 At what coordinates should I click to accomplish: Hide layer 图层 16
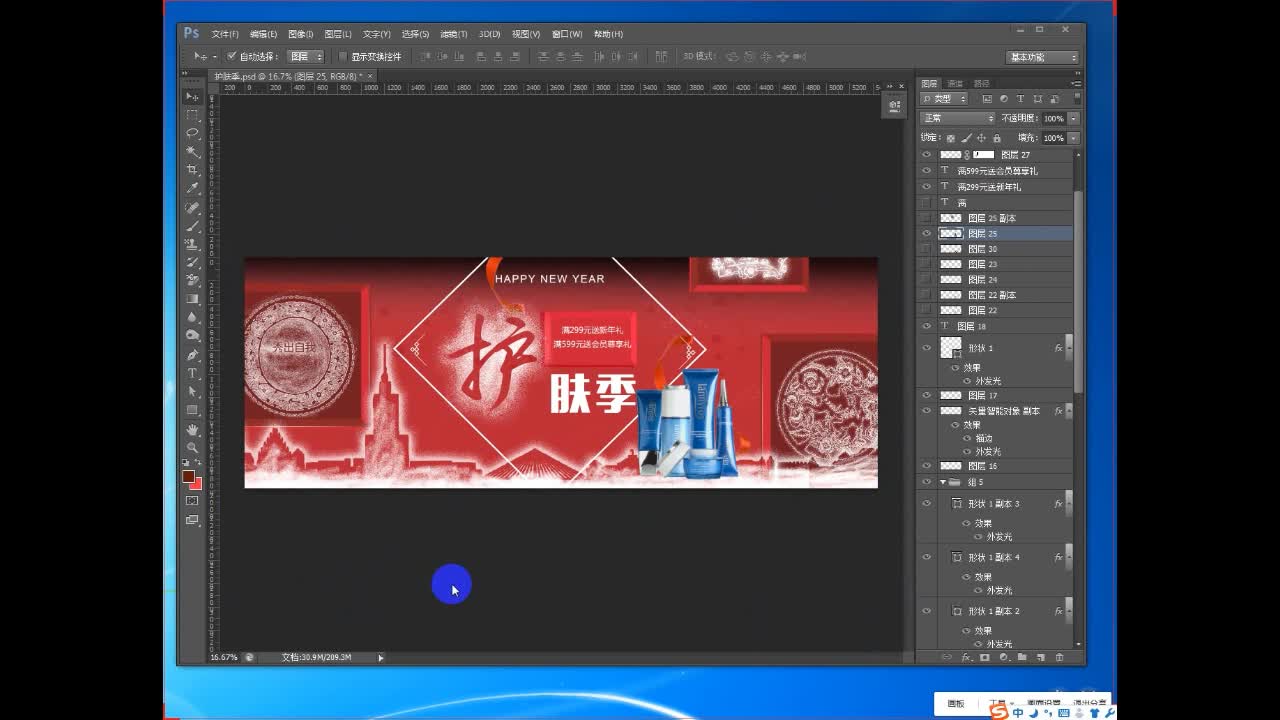(x=926, y=466)
